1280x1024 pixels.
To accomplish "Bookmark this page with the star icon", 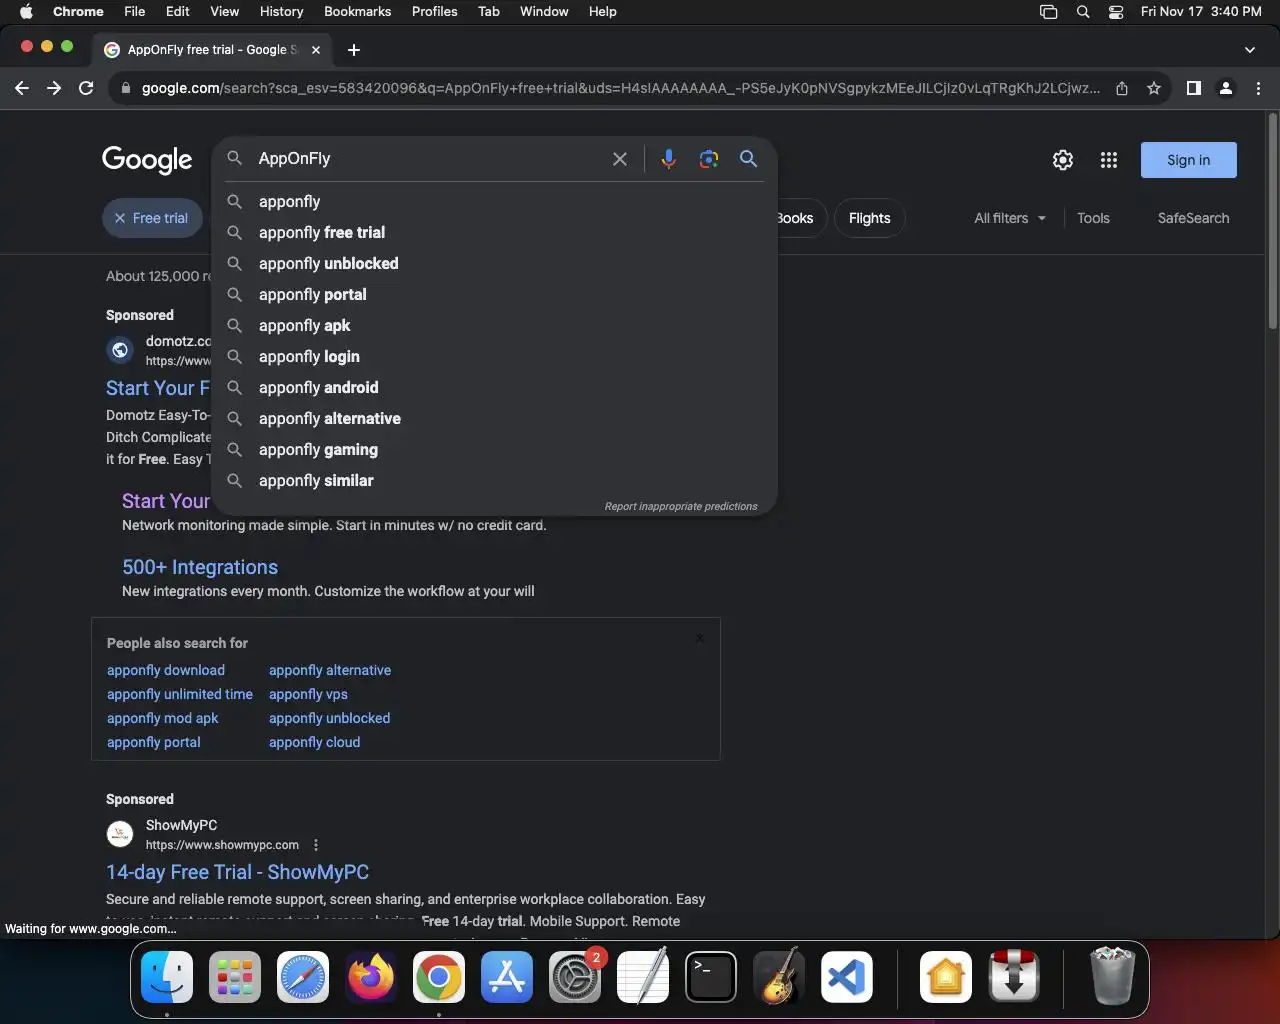I will point(1154,88).
